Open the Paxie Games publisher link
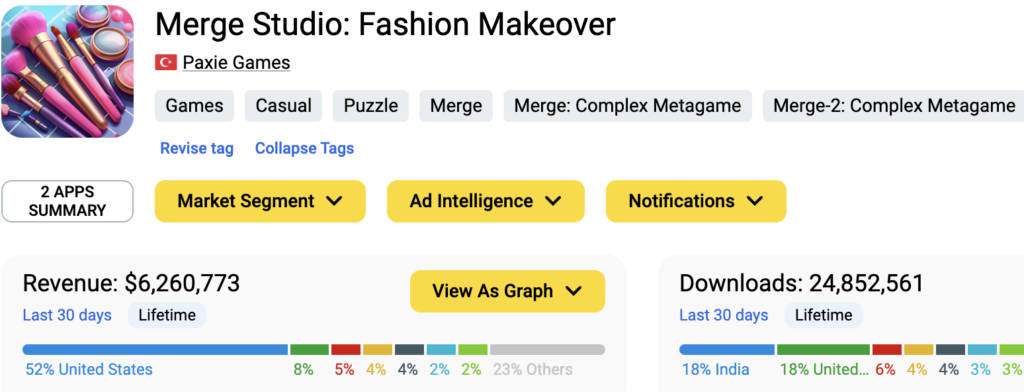Image resolution: width=1024 pixels, height=392 pixels. tap(236, 63)
